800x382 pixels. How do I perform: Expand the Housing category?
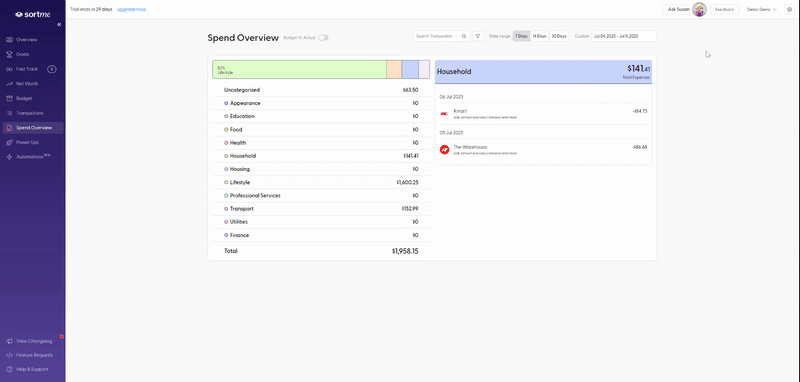point(321,169)
